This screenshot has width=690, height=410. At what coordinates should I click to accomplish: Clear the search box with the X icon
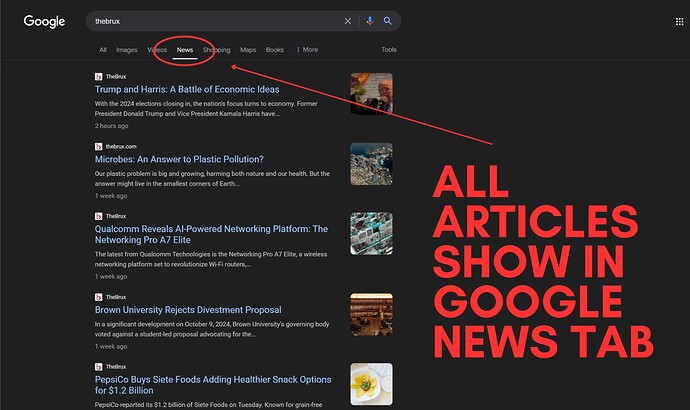[348, 21]
